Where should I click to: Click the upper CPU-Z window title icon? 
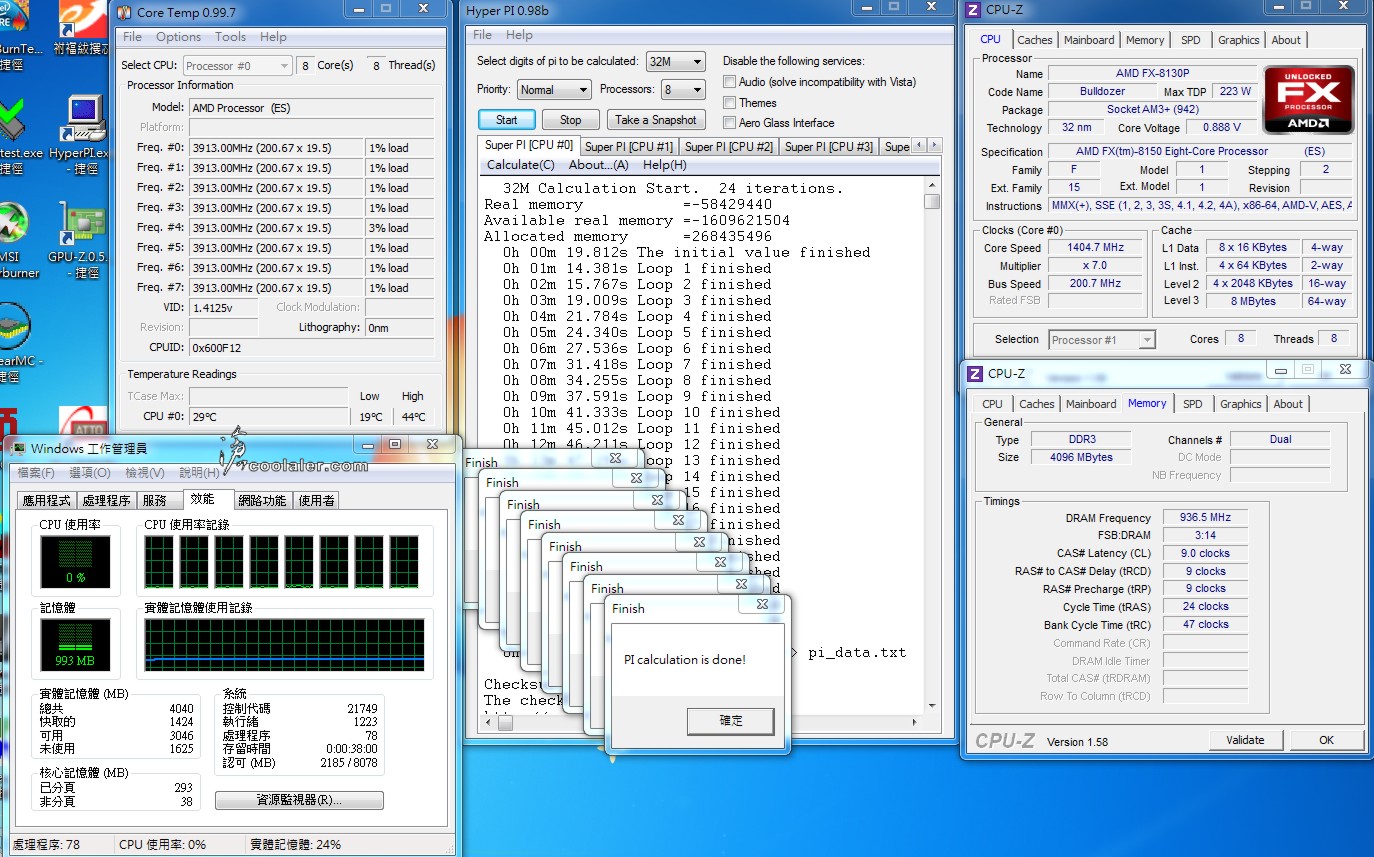[973, 10]
